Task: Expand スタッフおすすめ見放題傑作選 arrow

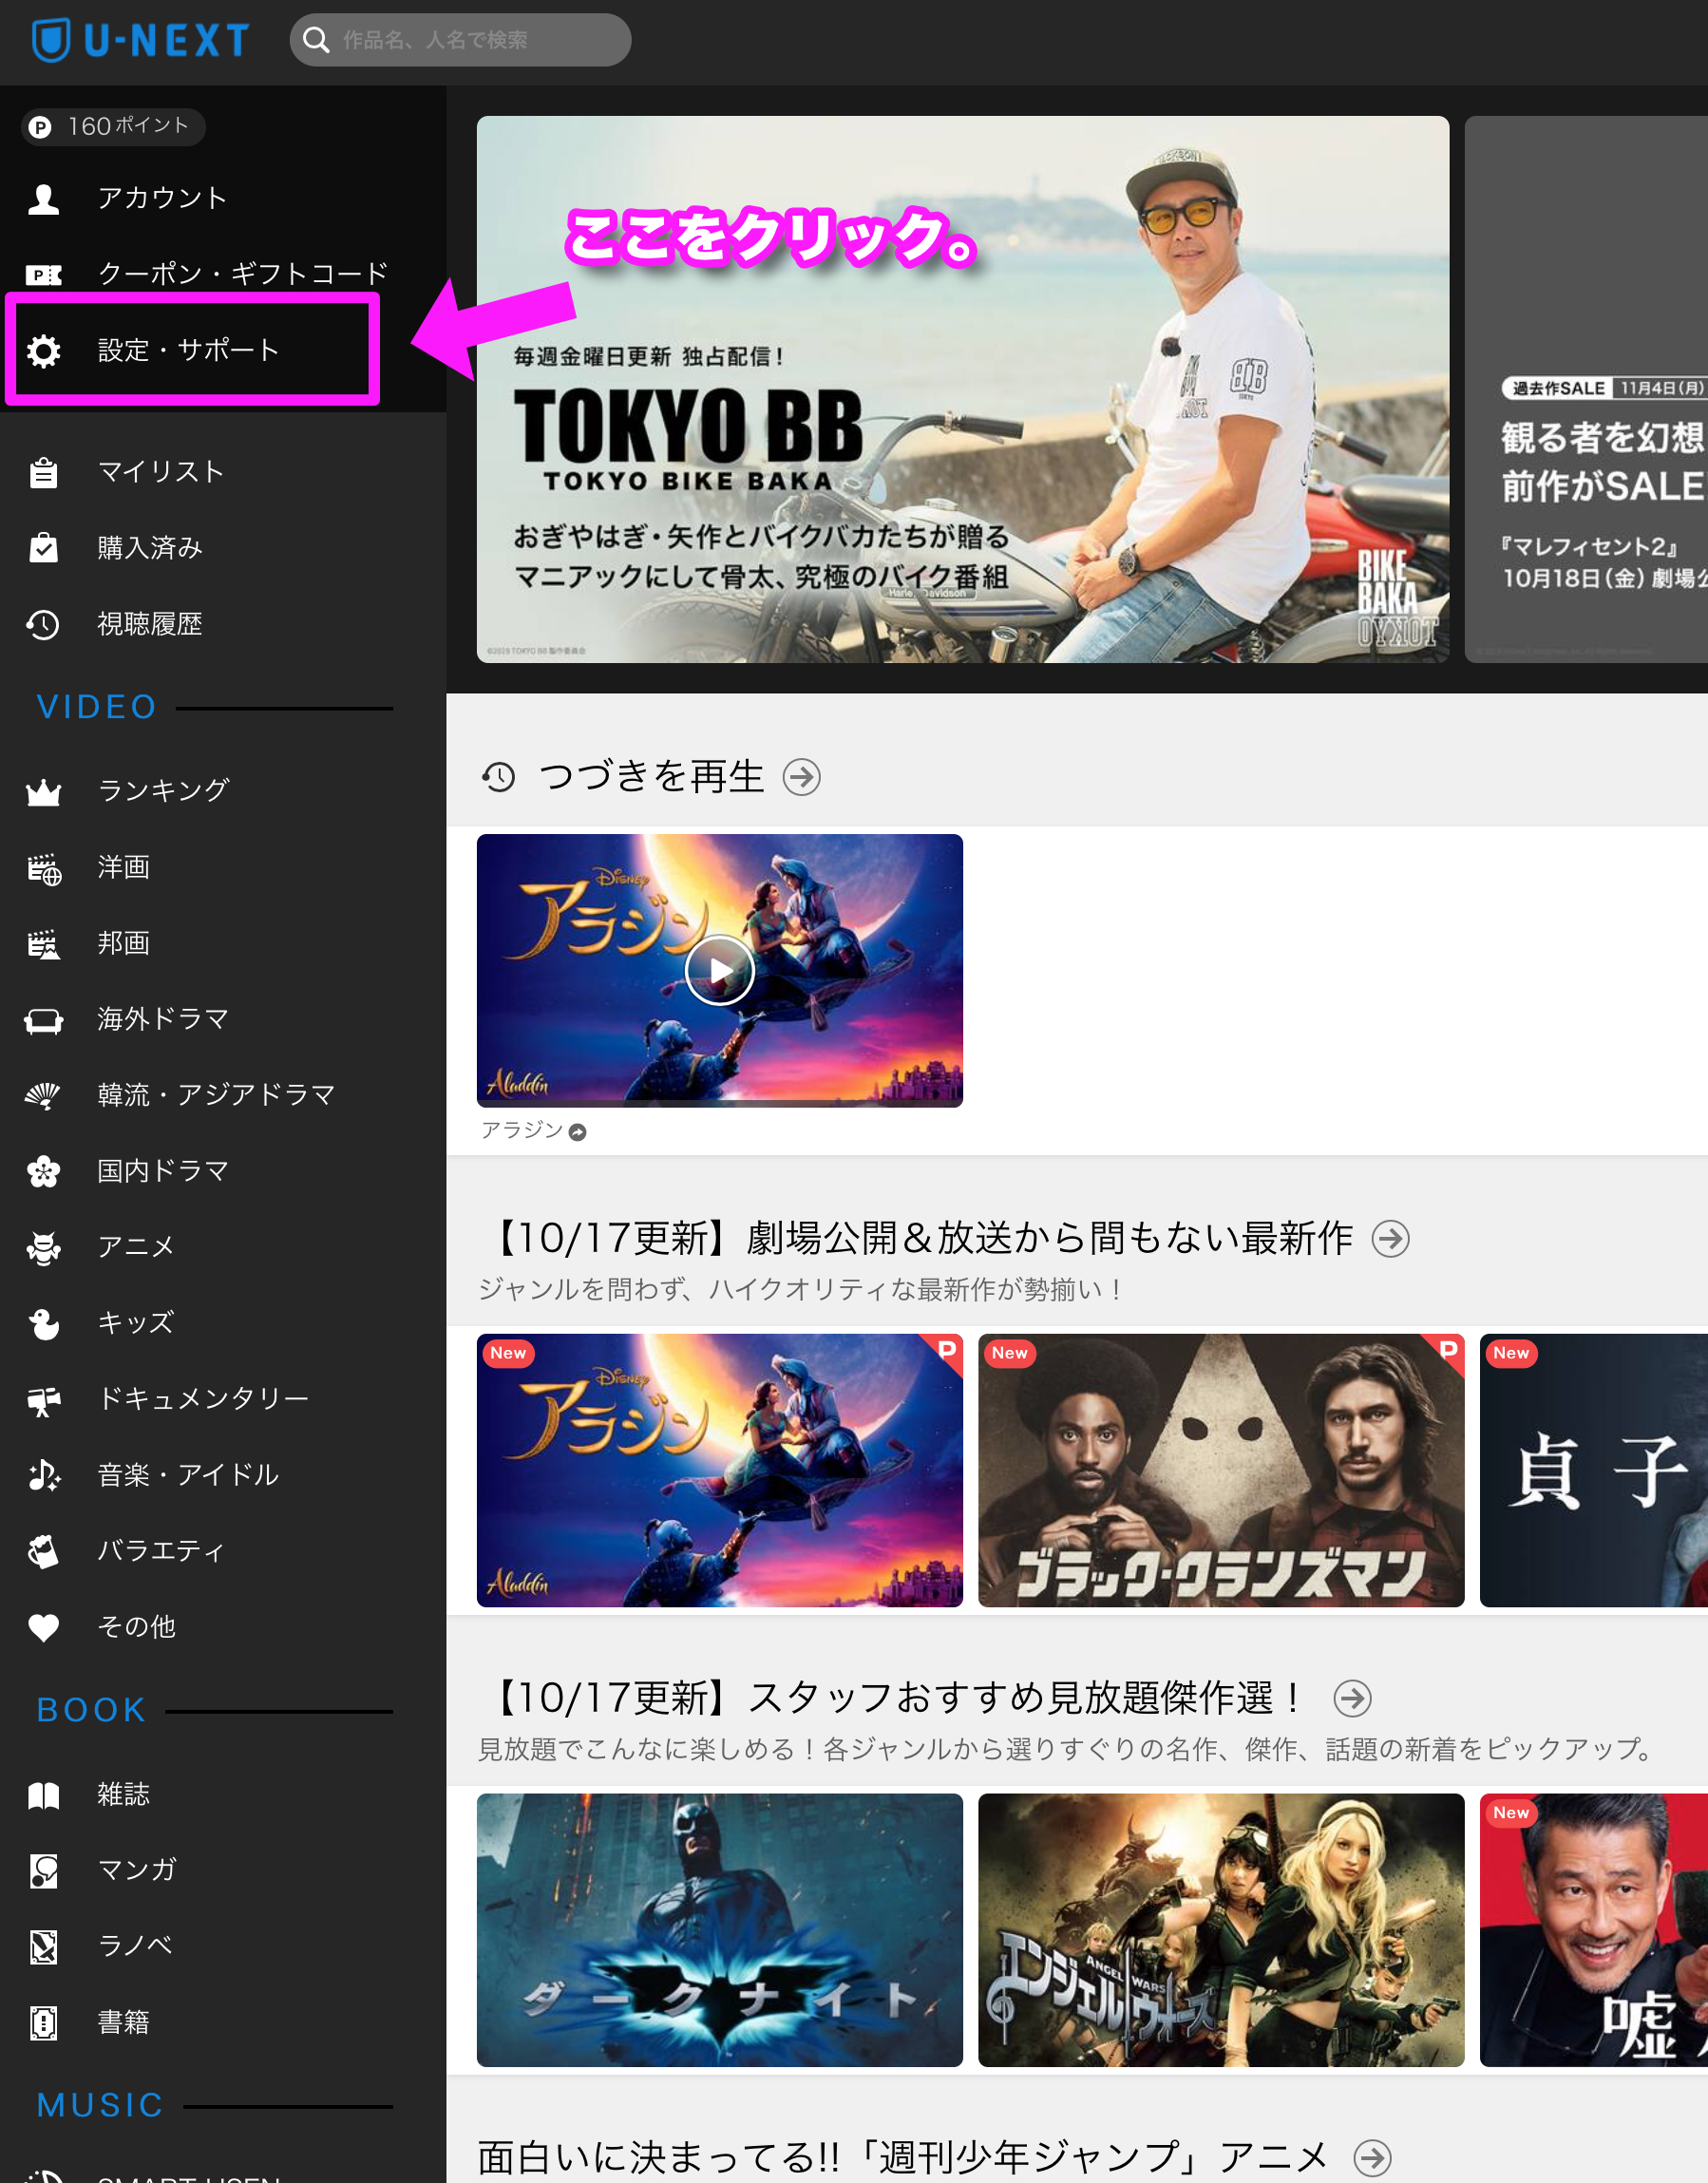Action: point(1352,1699)
